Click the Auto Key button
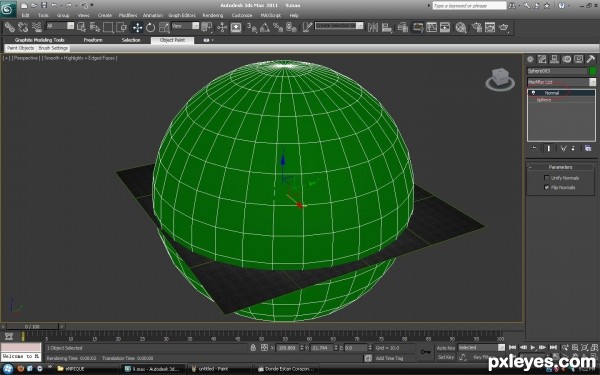This screenshot has width=600, height=375. point(446,348)
